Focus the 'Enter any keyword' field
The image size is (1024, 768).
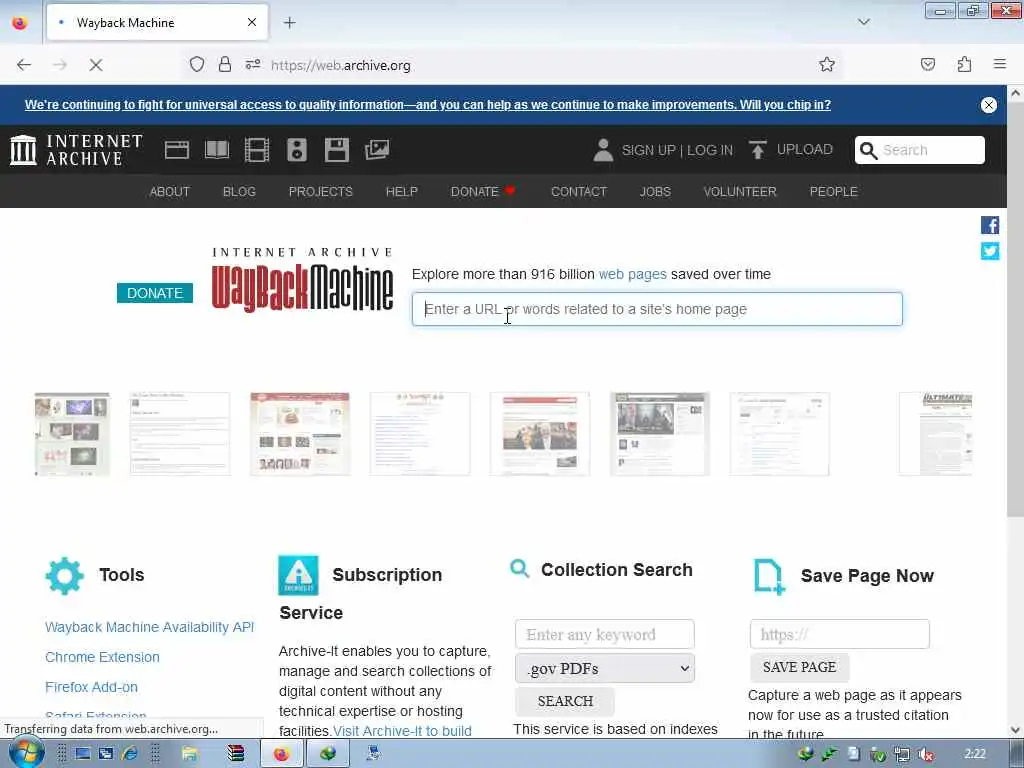605,634
